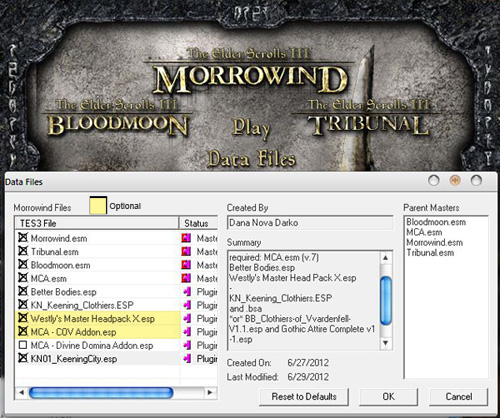Image resolution: width=500 pixels, height=418 pixels.
Task: Click the Cancel button
Action: pos(459,397)
